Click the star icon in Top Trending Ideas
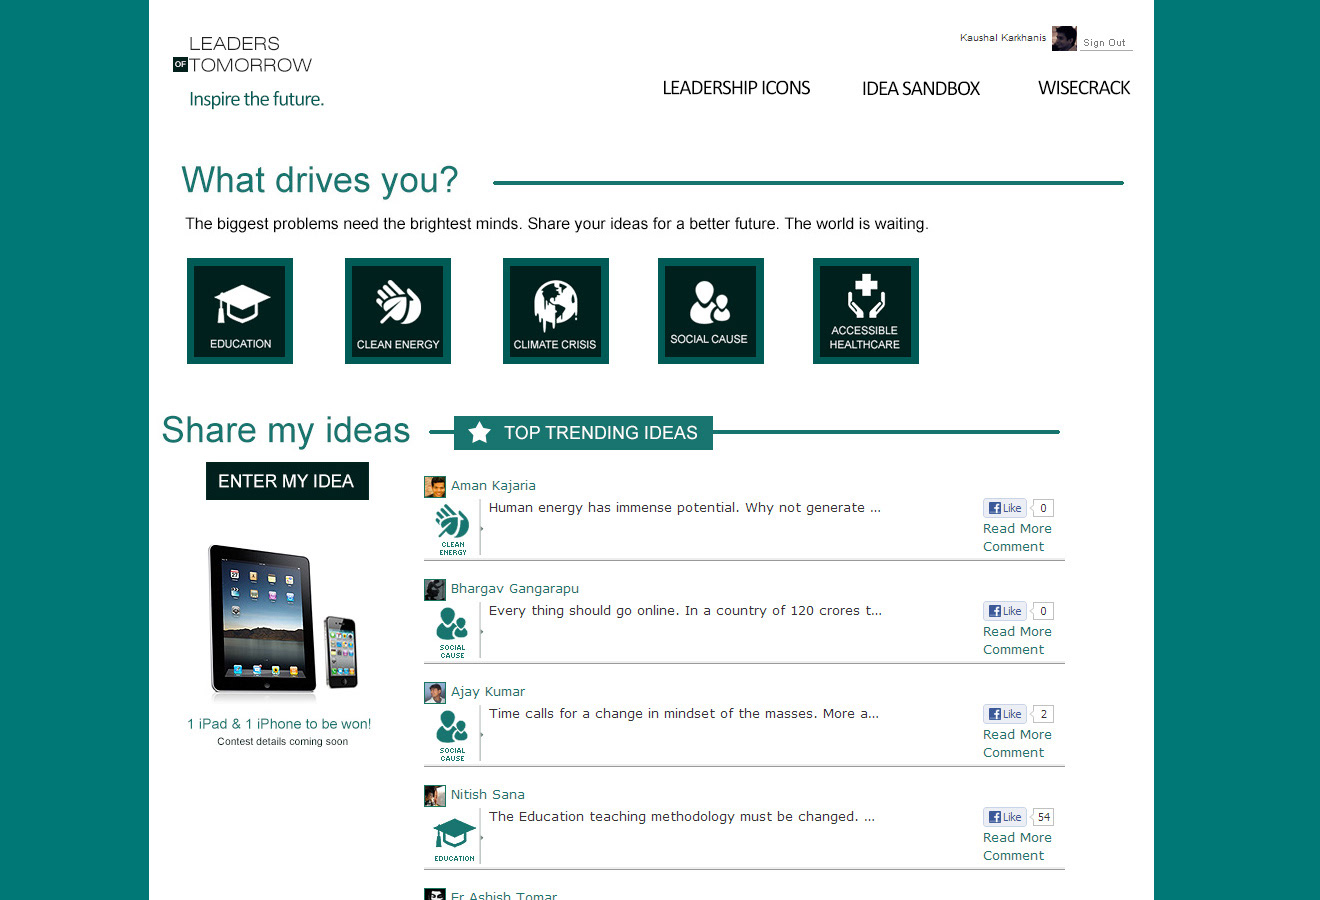 (x=479, y=433)
